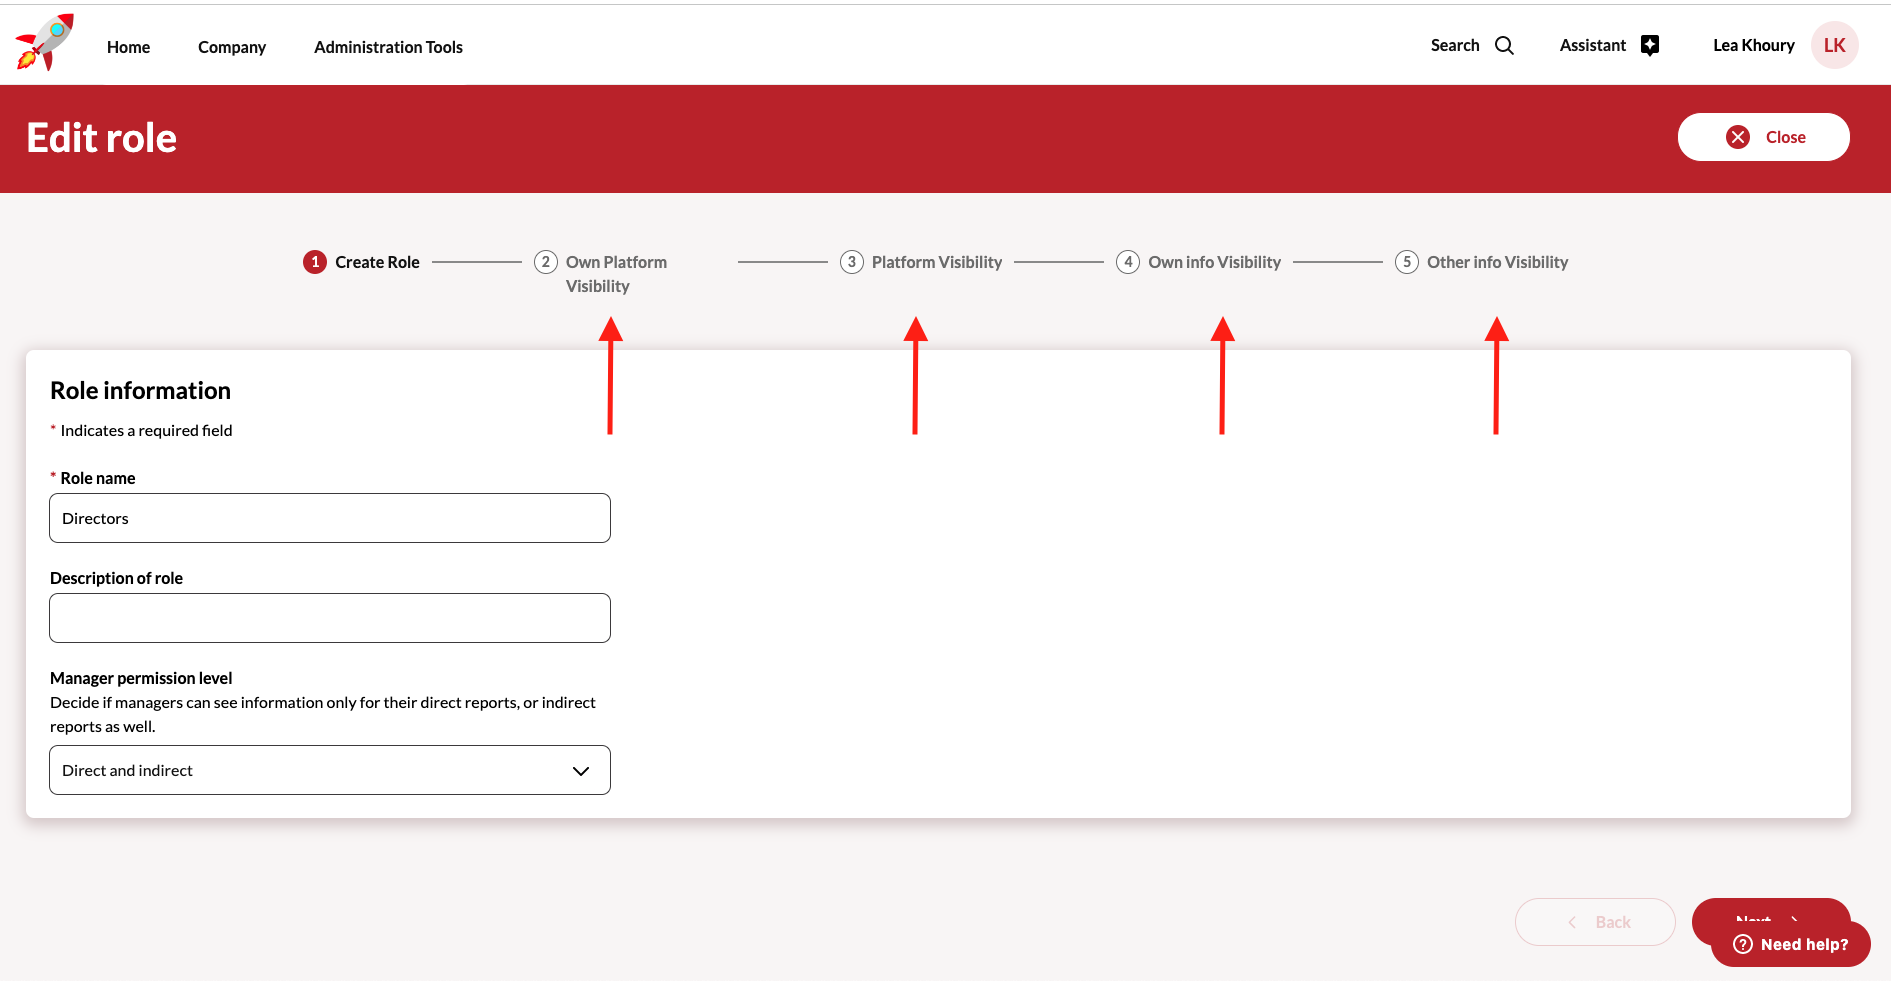Select the Other info Visibility step label
This screenshot has width=1891, height=981.
[x=1497, y=262]
